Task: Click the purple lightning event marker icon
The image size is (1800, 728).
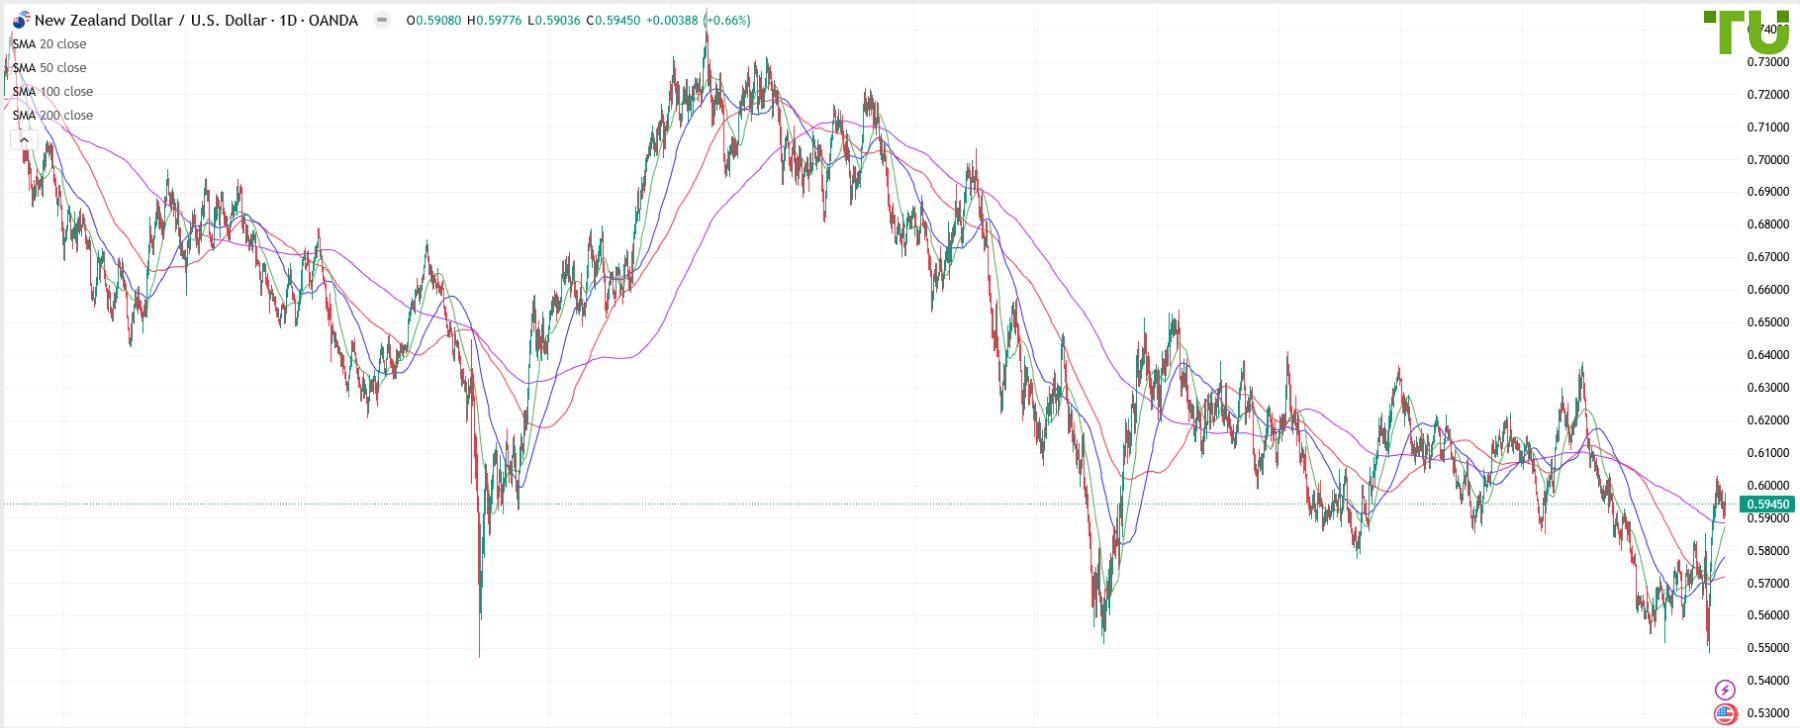Action: 1725,690
